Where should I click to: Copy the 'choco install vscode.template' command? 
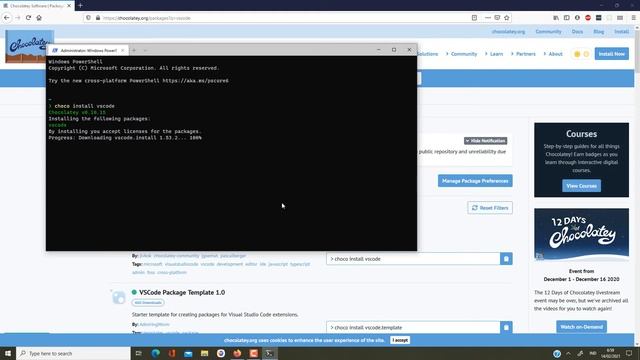coord(506,327)
